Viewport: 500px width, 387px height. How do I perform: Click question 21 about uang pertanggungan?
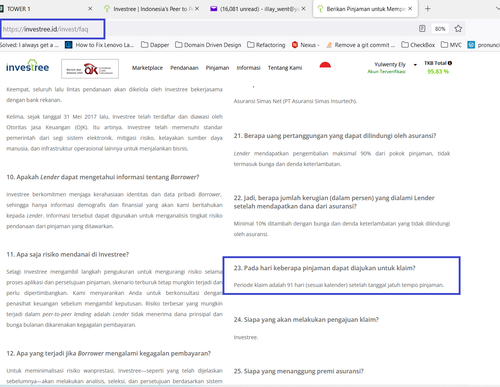(x=335, y=136)
